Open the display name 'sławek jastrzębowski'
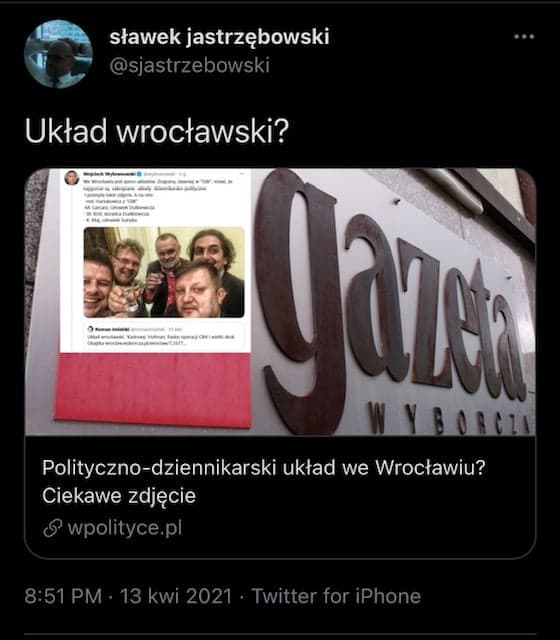 click(x=219, y=37)
